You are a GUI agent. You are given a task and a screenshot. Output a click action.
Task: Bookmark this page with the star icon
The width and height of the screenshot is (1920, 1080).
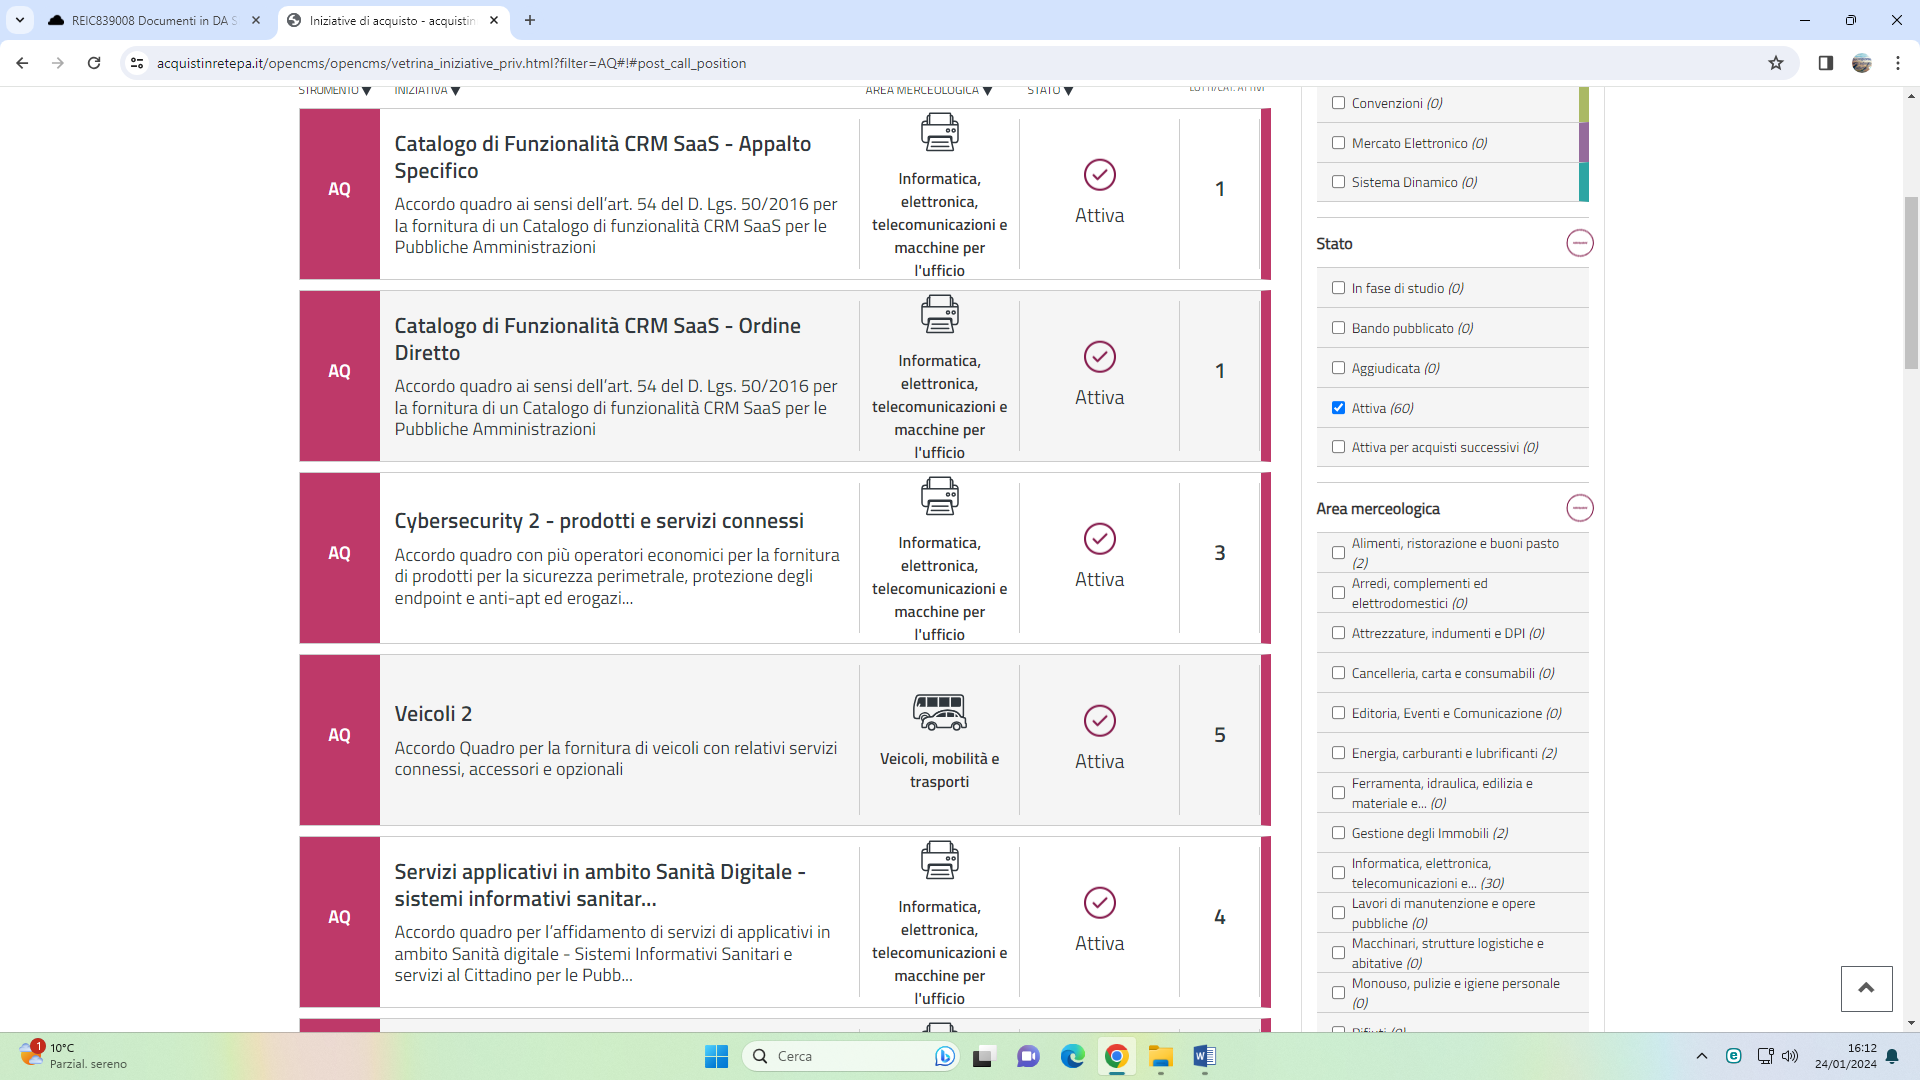click(x=1776, y=63)
